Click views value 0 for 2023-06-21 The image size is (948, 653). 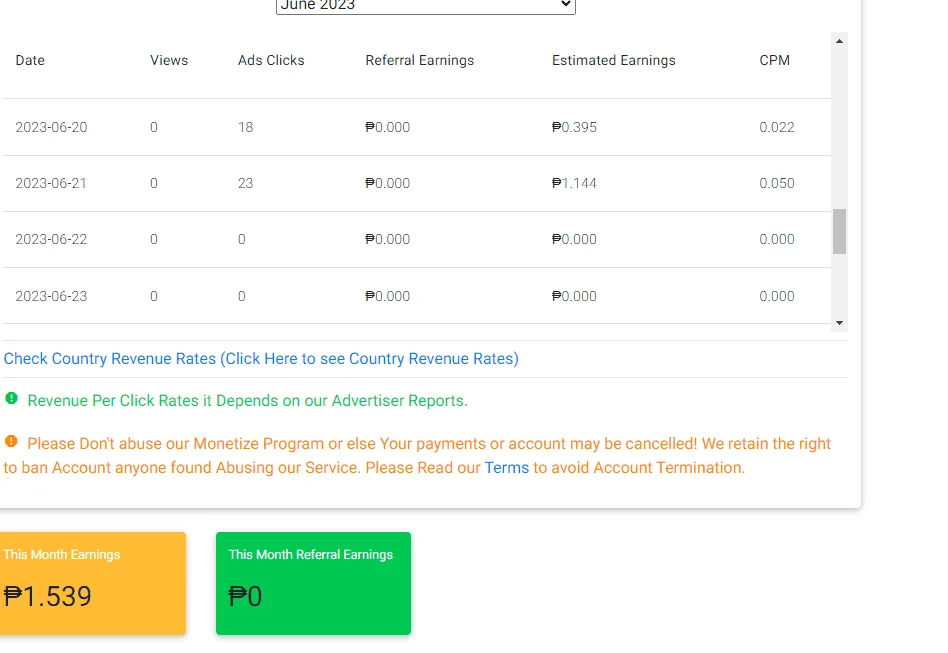point(154,183)
